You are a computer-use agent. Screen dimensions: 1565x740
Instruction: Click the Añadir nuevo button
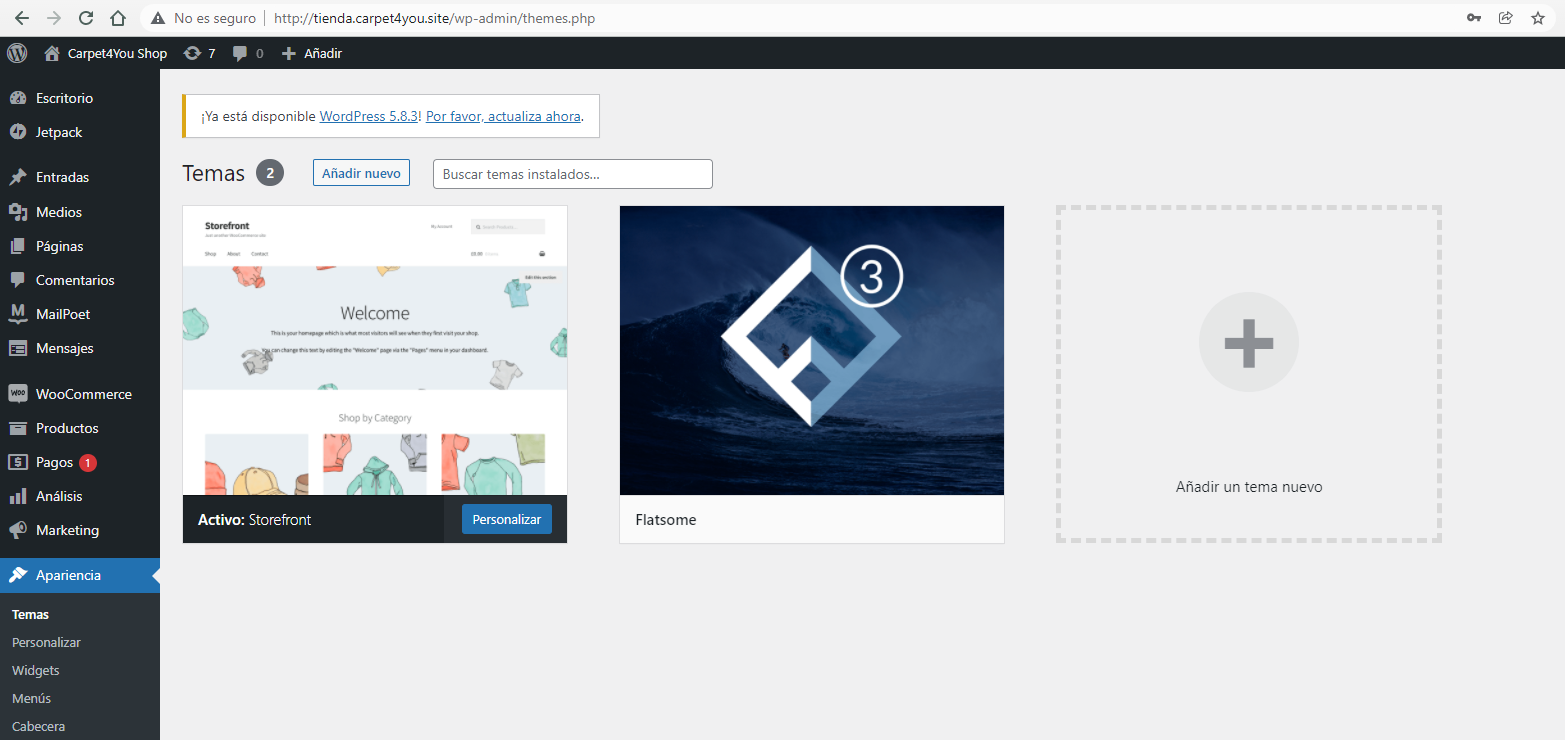[x=361, y=173]
